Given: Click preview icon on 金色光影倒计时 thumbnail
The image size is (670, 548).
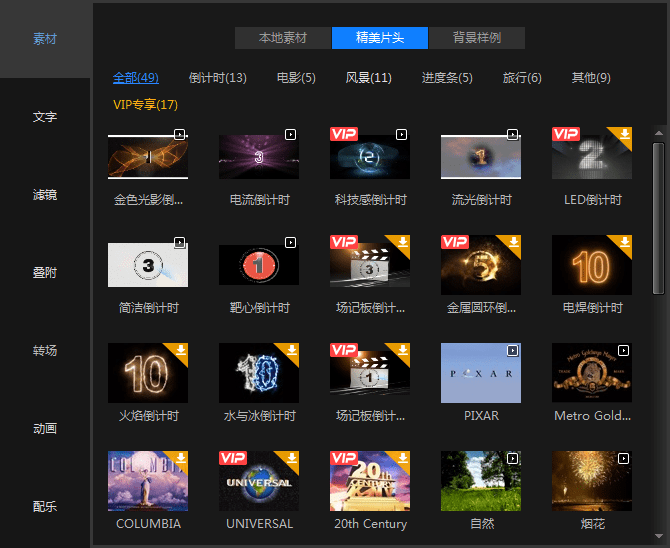Looking at the screenshot, I should pos(180,133).
